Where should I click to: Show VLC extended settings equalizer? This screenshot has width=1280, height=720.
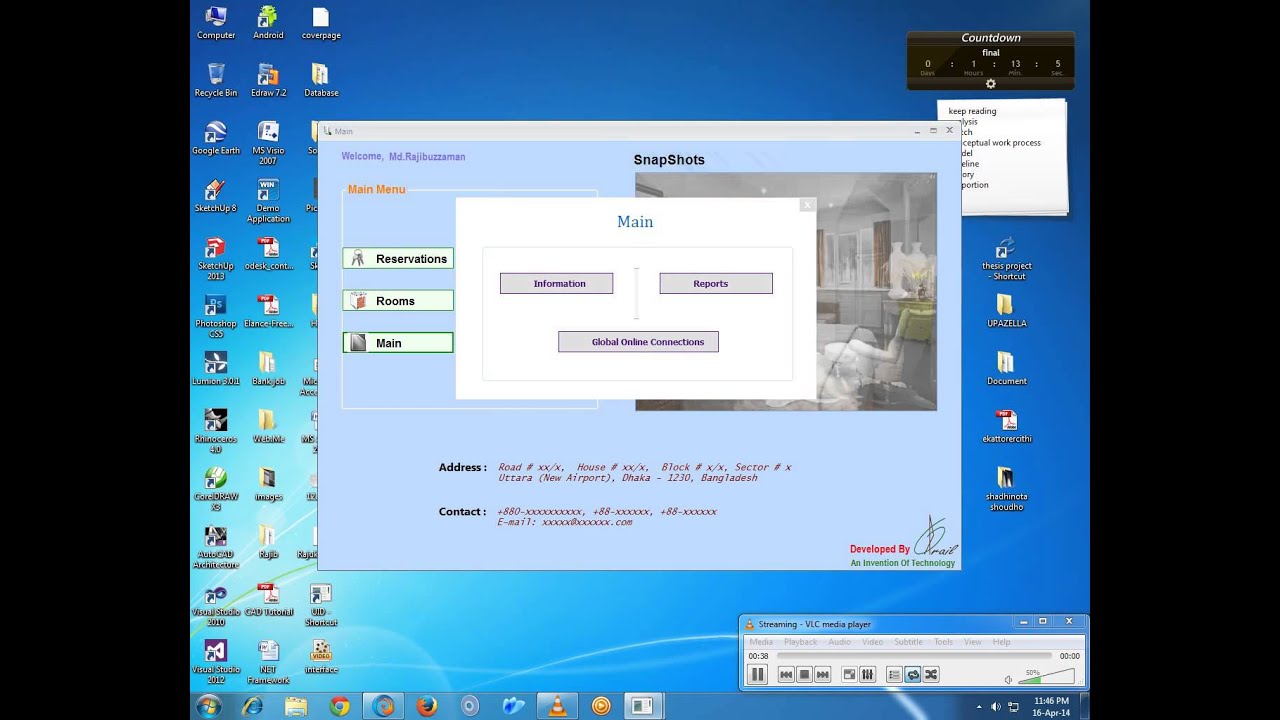(x=867, y=675)
